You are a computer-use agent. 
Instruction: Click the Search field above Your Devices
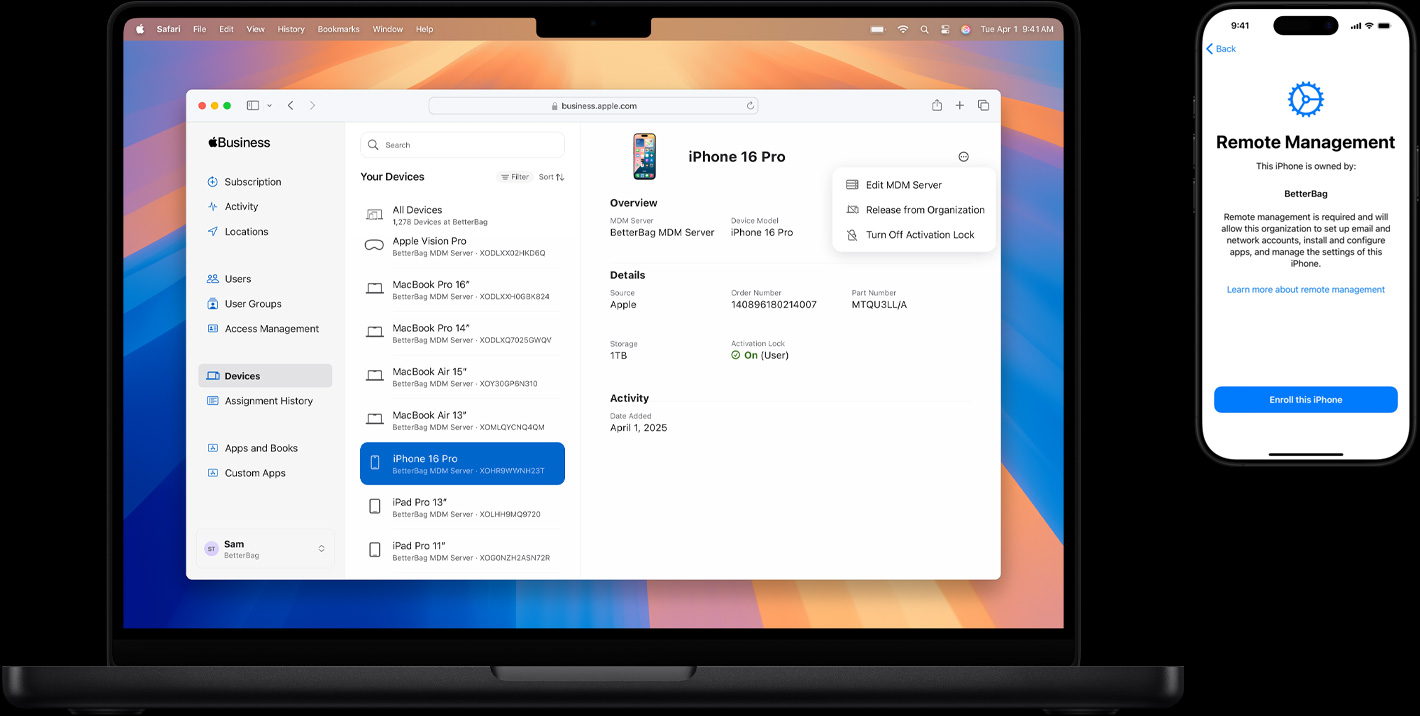(x=462, y=144)
